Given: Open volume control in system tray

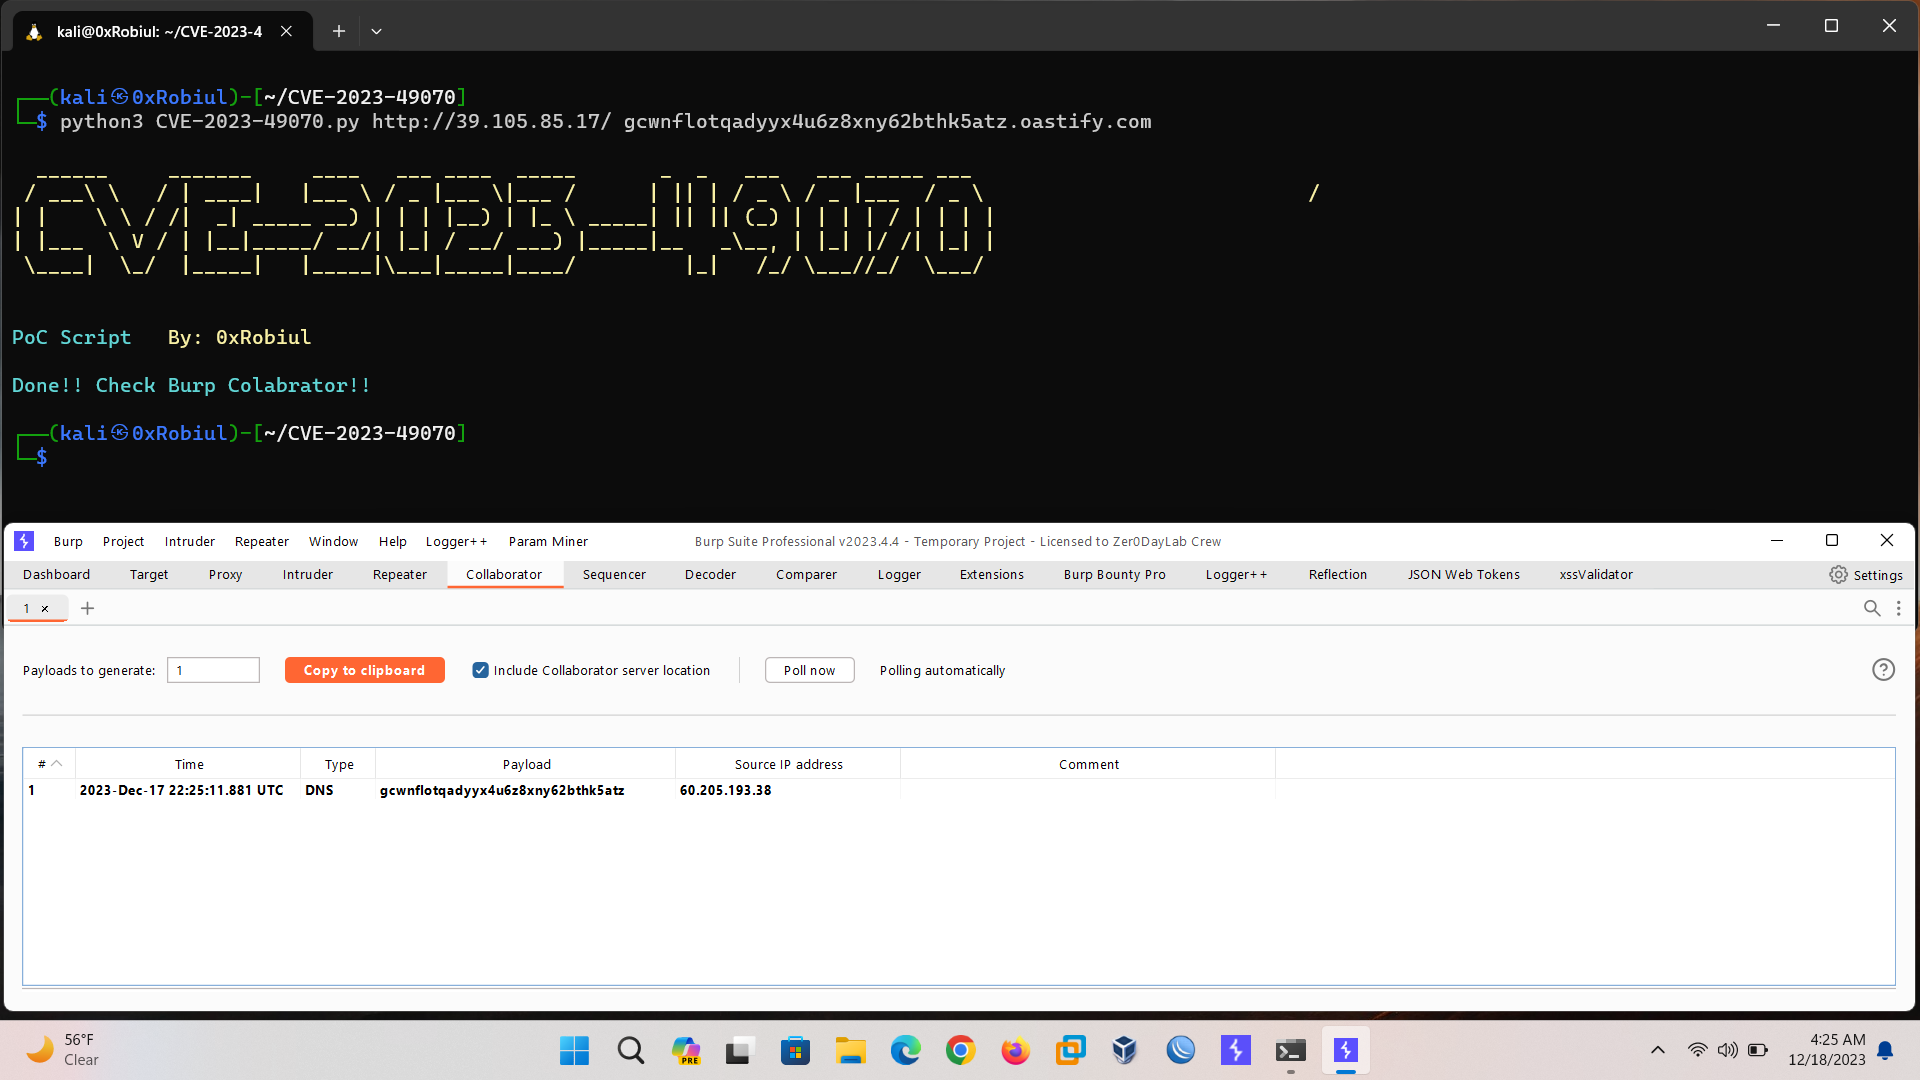Looking at the screenshot, I should [1727, 1050].
